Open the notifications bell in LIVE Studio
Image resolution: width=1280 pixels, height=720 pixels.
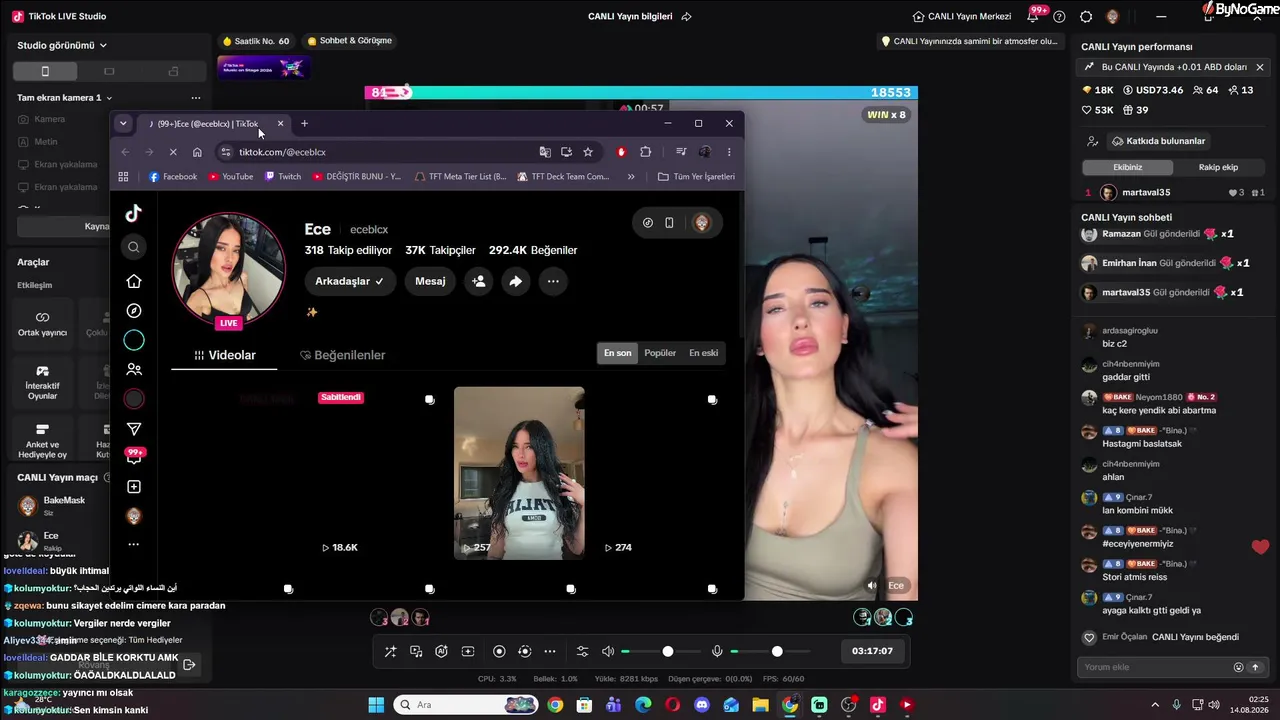tap(1033, 17)
